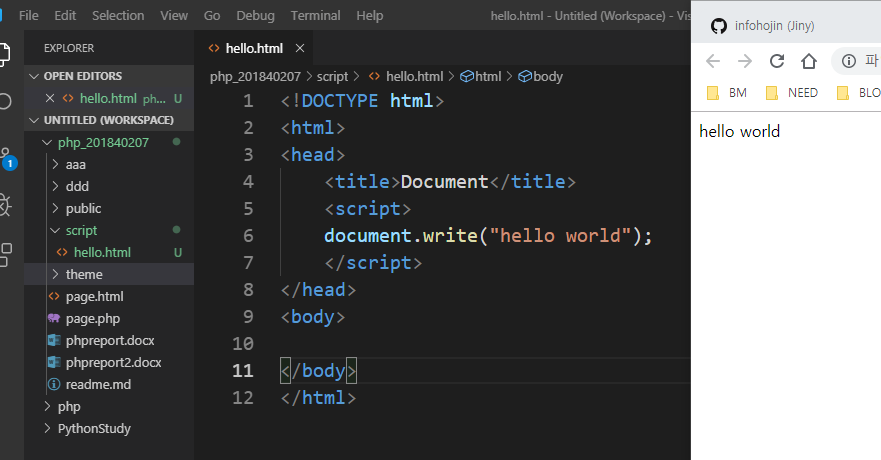Viewport: 881px width, 460px height.
Task: Click body symbol icon in breadcrumb
Action: point(524,76)
